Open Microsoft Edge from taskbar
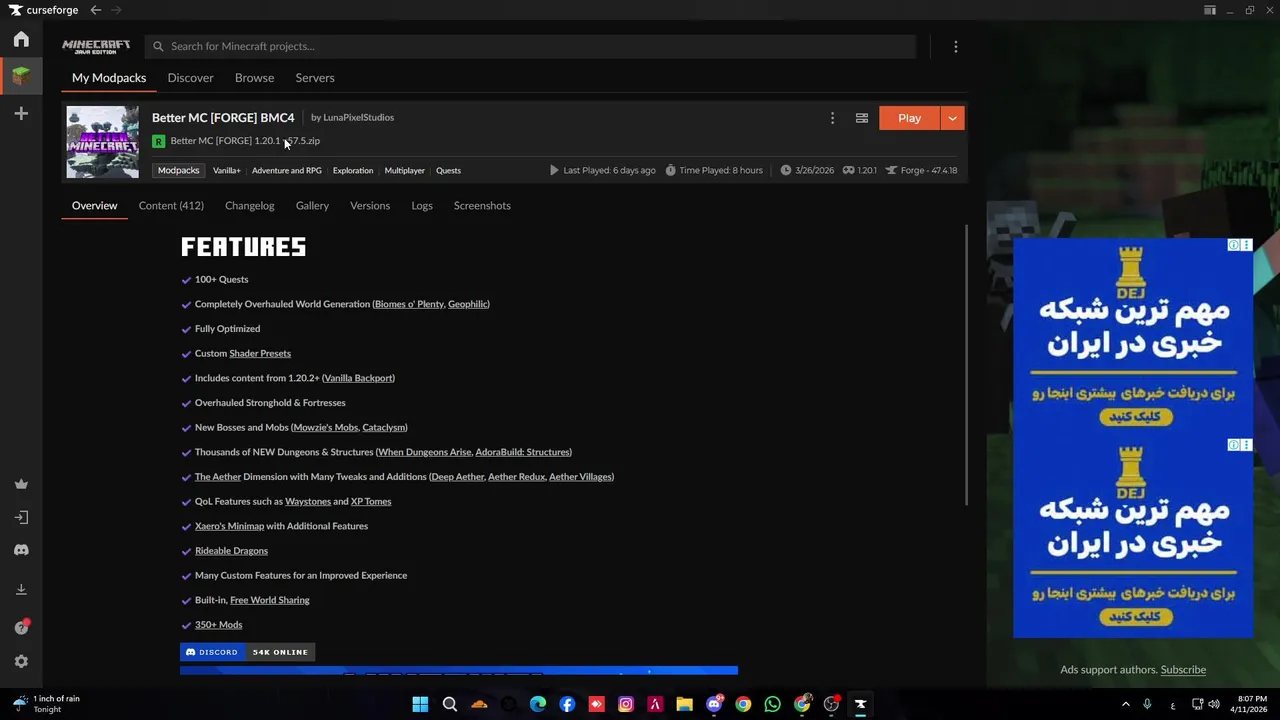Viewport: 1280px width, 720px height. pyautogui.click(x=538, y=704)
